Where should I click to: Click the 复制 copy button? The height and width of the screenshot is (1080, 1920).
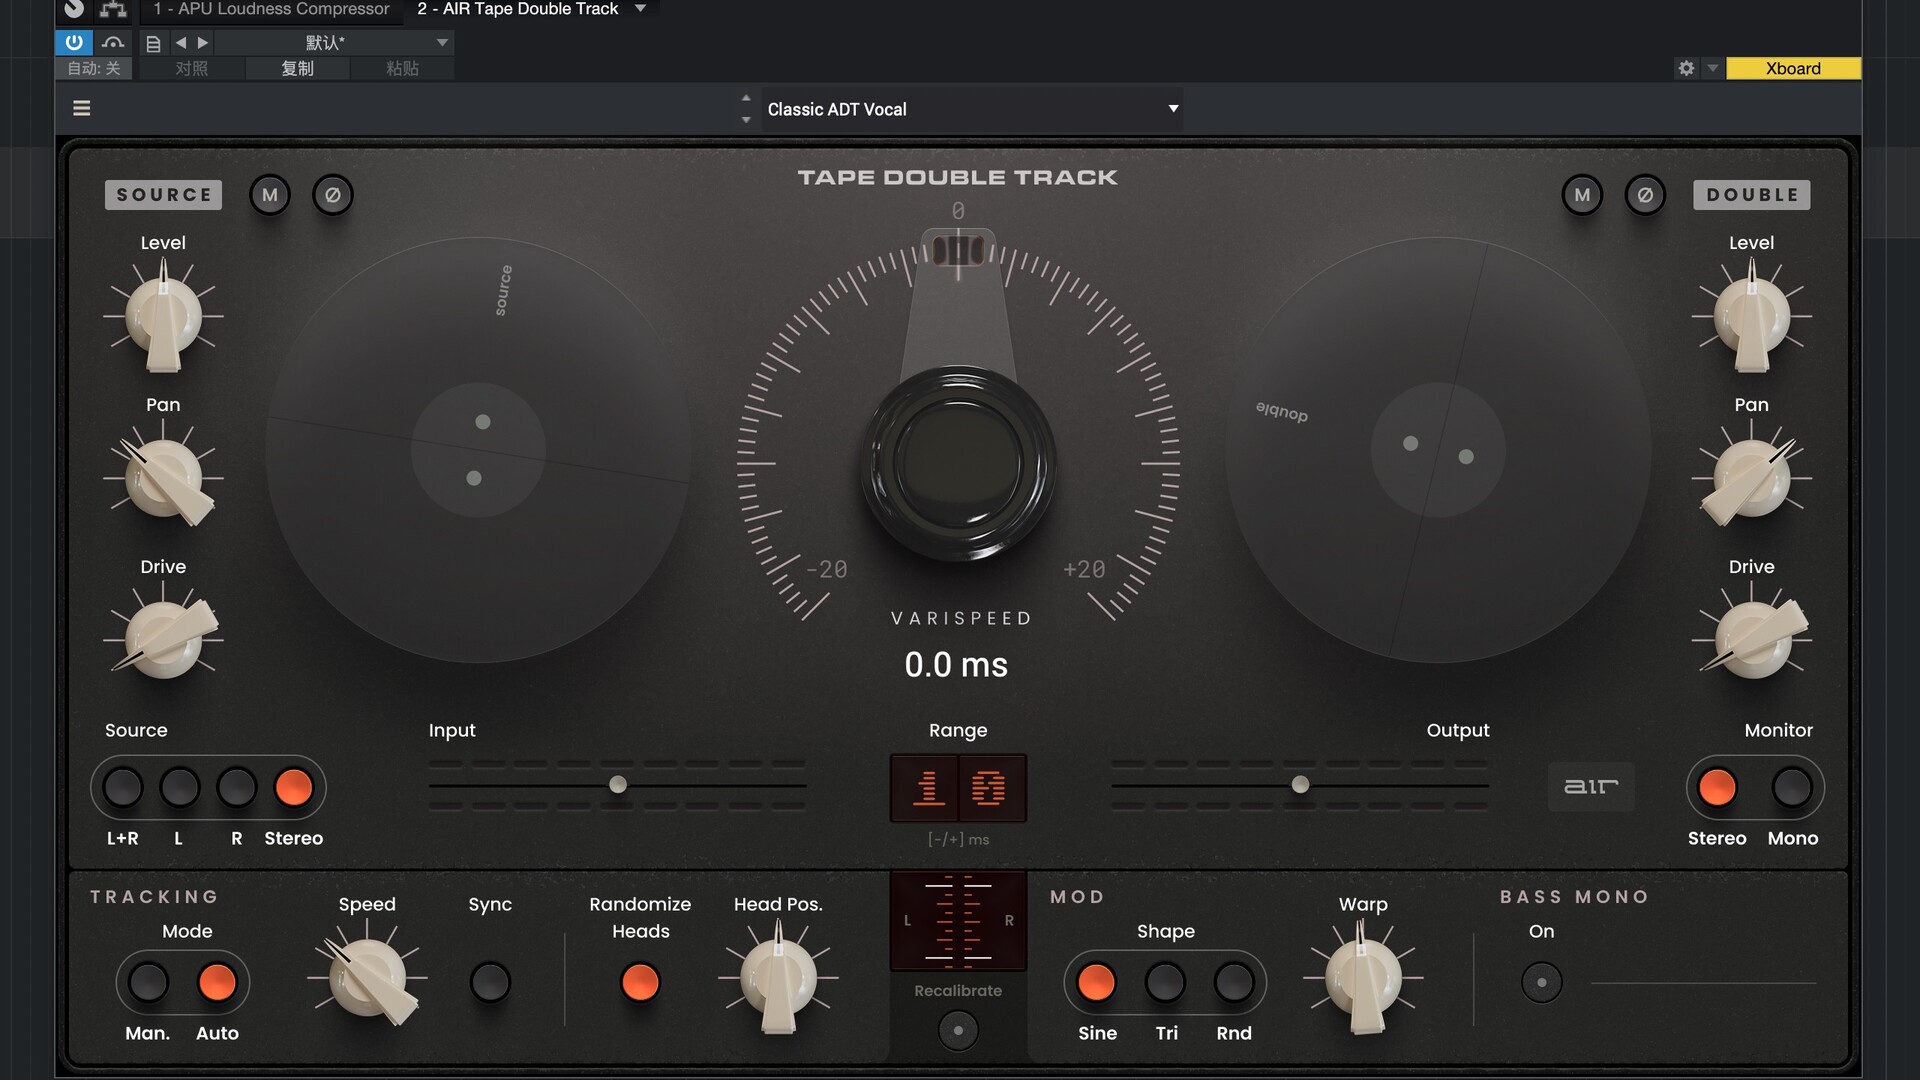pos(297,68)
